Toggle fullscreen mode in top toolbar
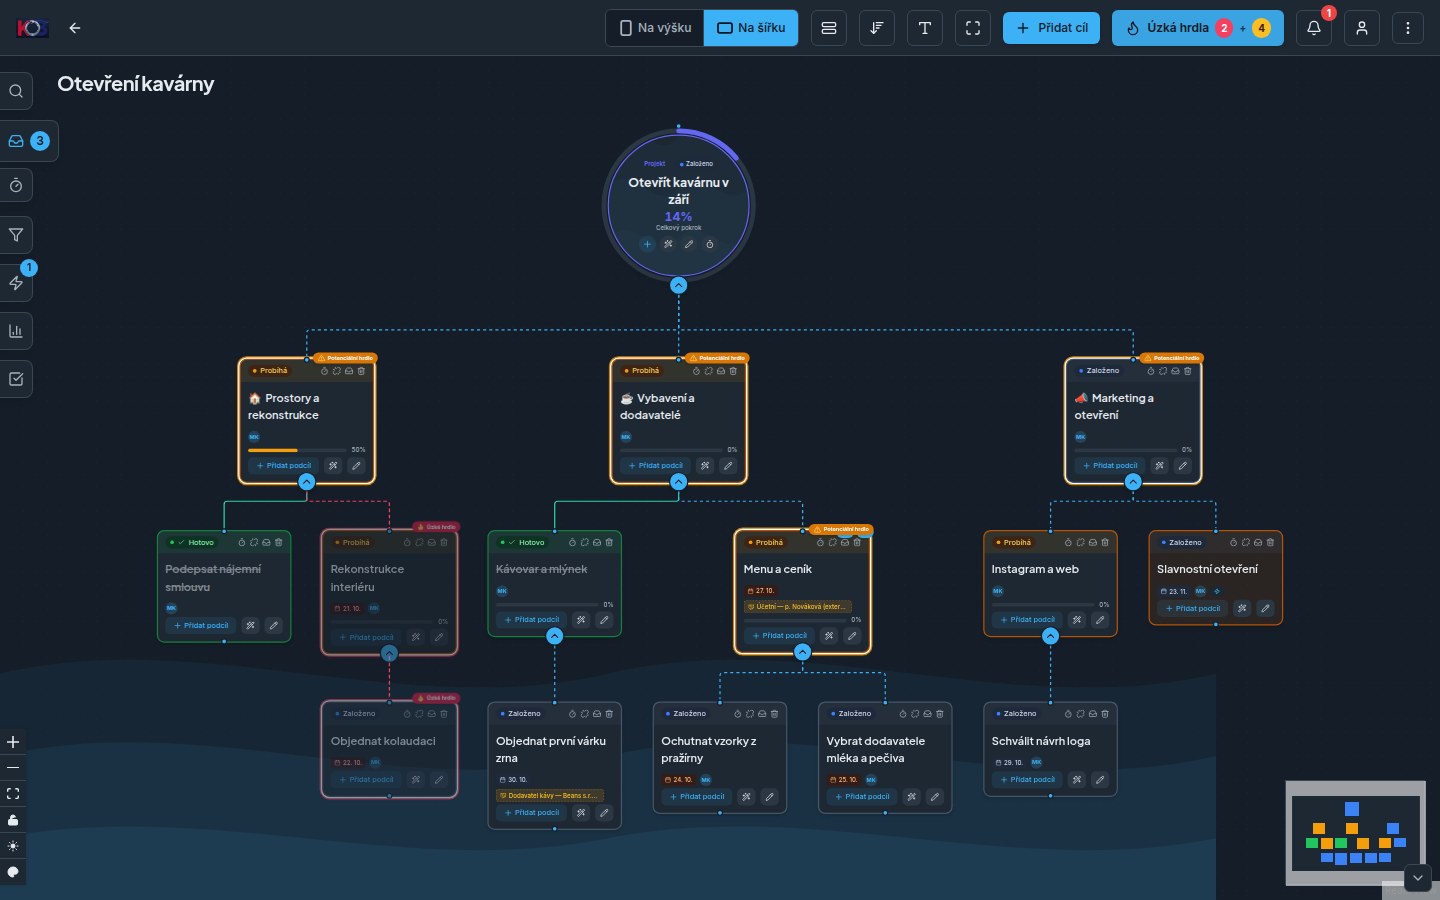 tap(973, 28)
